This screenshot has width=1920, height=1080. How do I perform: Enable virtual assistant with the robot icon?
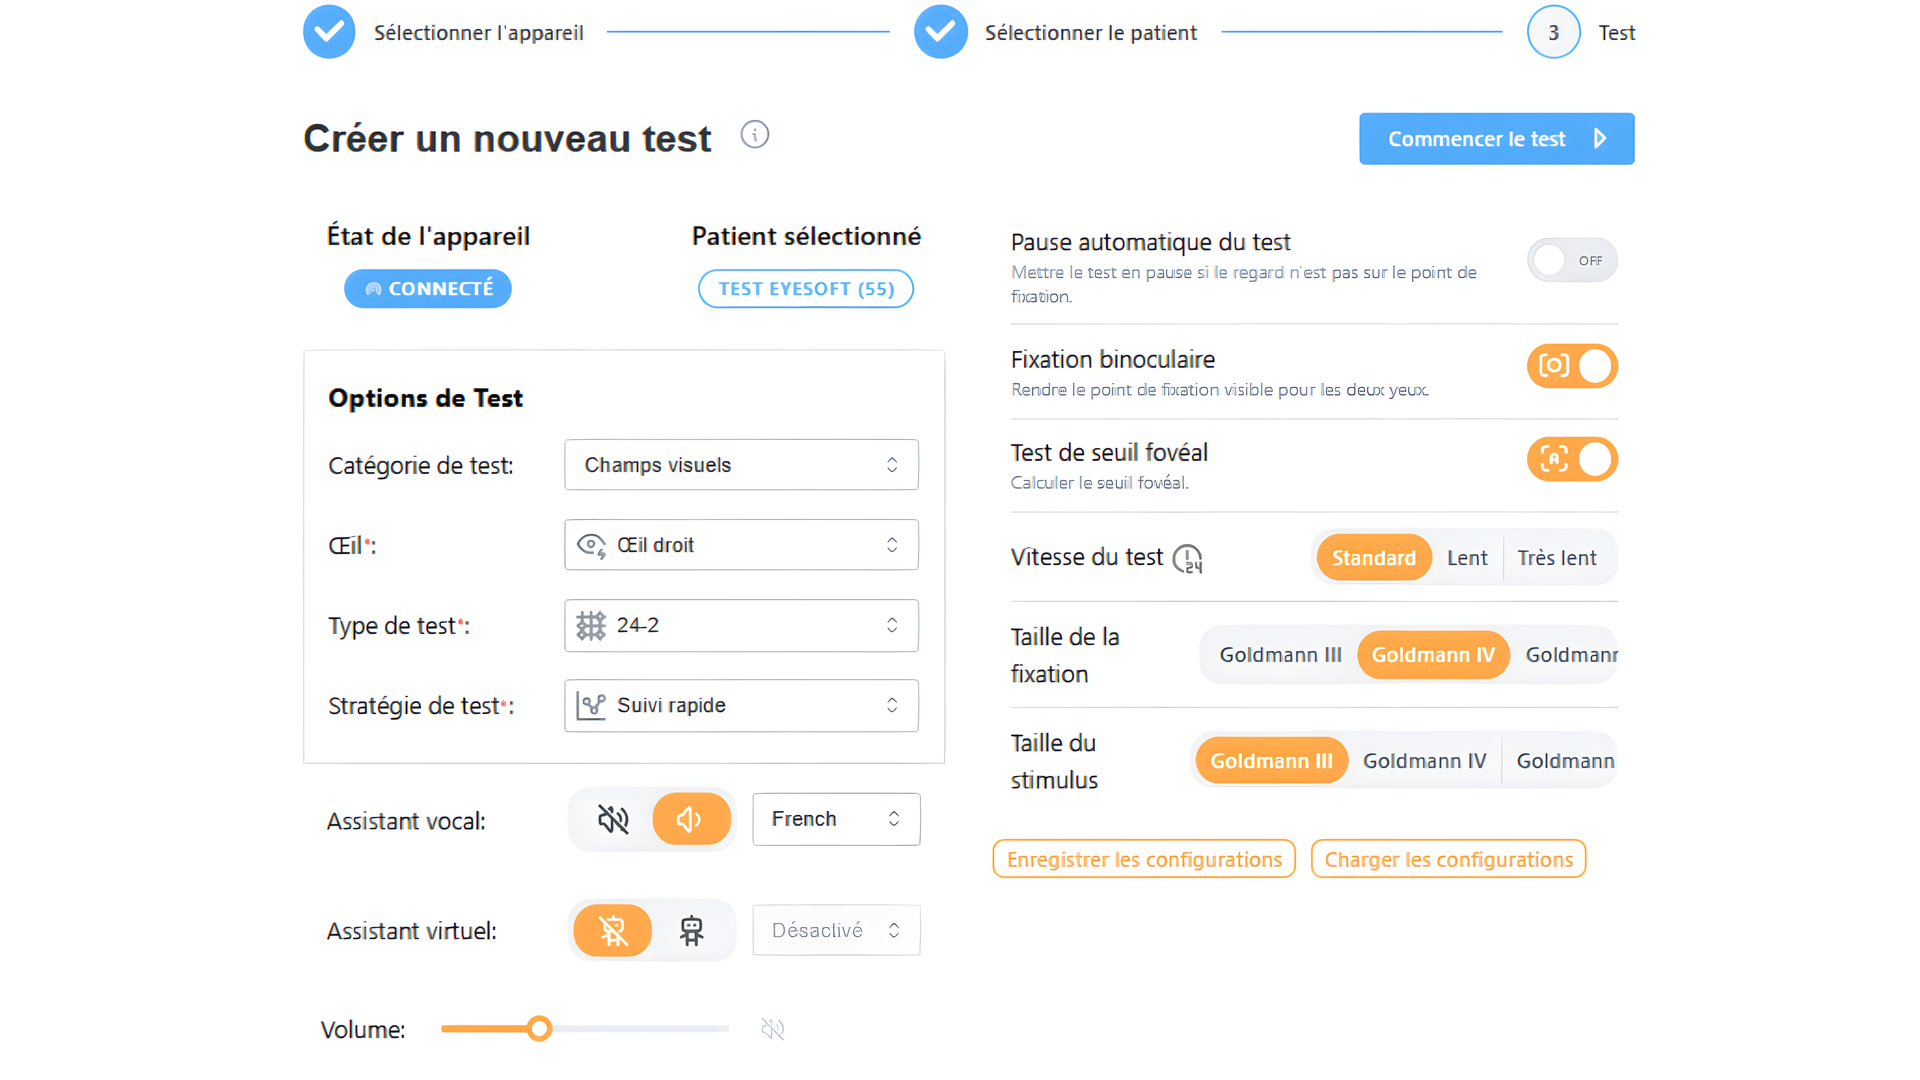click(x=691, y=931)
